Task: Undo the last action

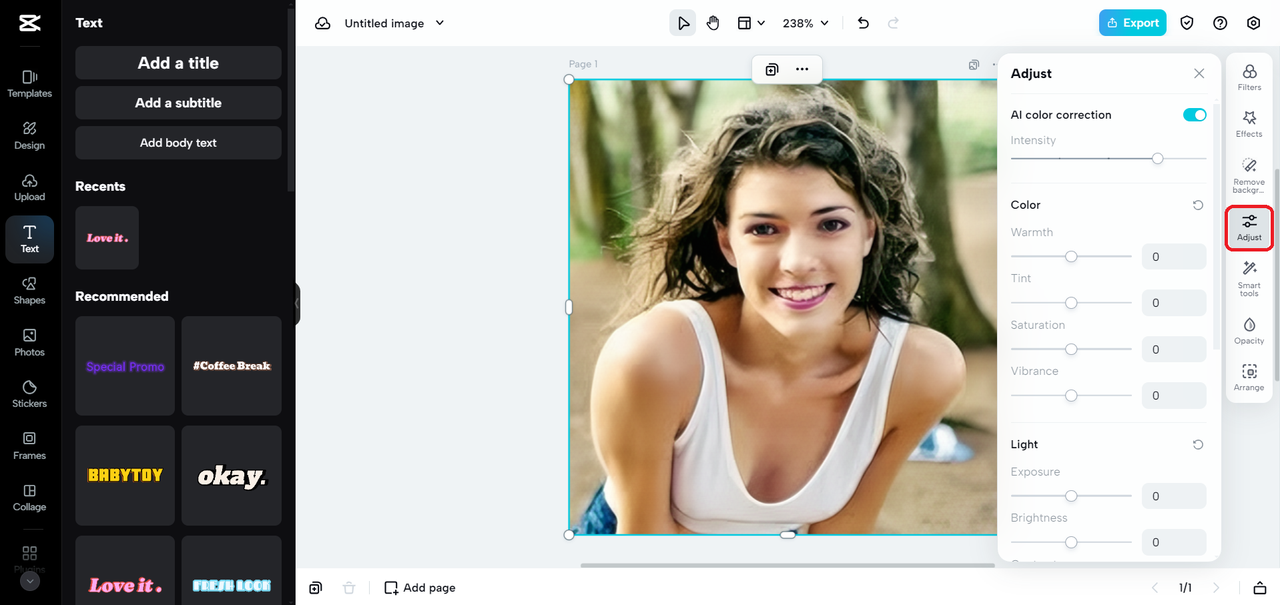Action: pyautogui.click(x=863, y=23)
